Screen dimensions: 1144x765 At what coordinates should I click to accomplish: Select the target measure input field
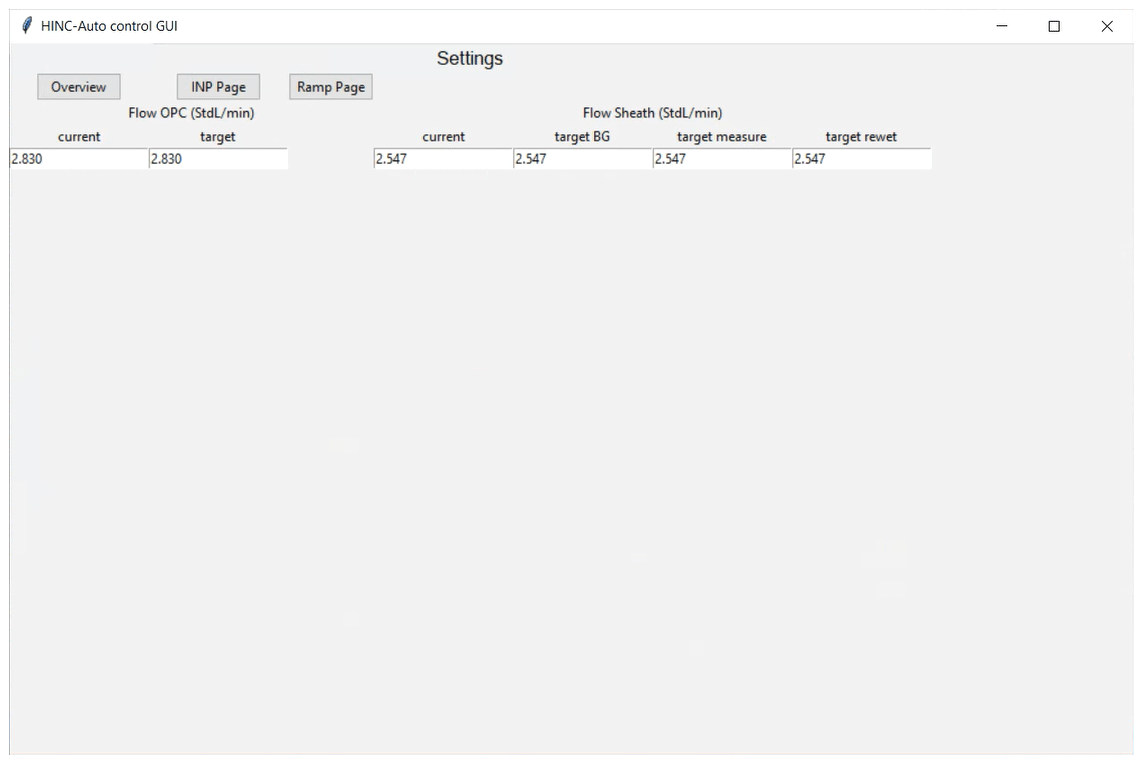[722, 158]
